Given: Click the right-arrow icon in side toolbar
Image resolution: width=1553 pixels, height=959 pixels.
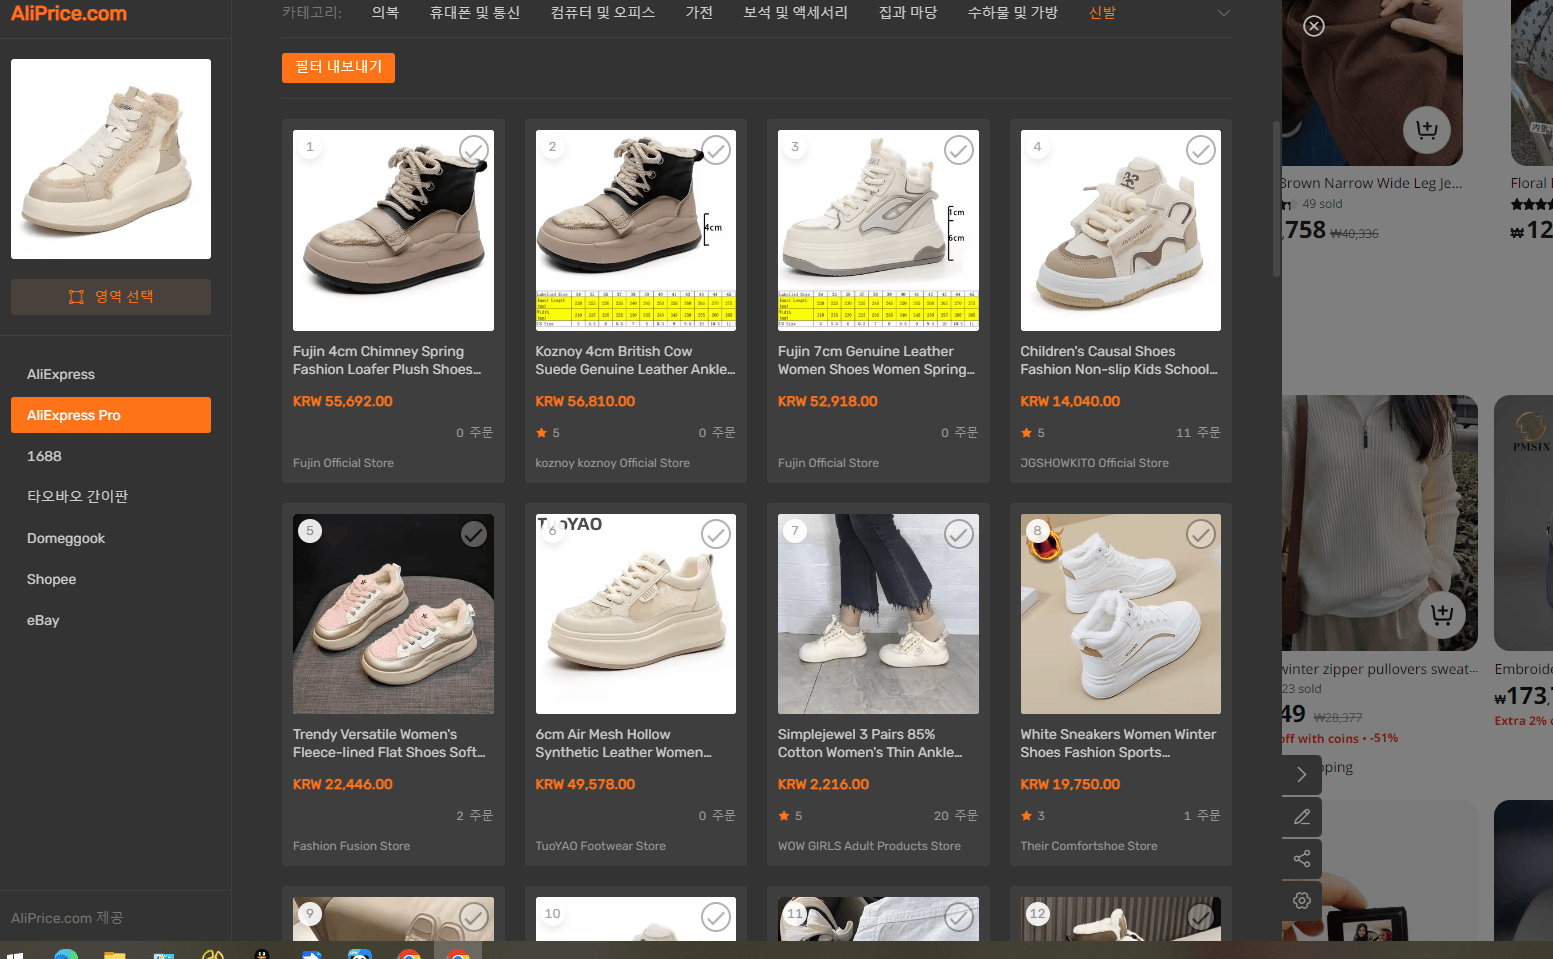Looking at the screenshot, I should coord(1302,775).
